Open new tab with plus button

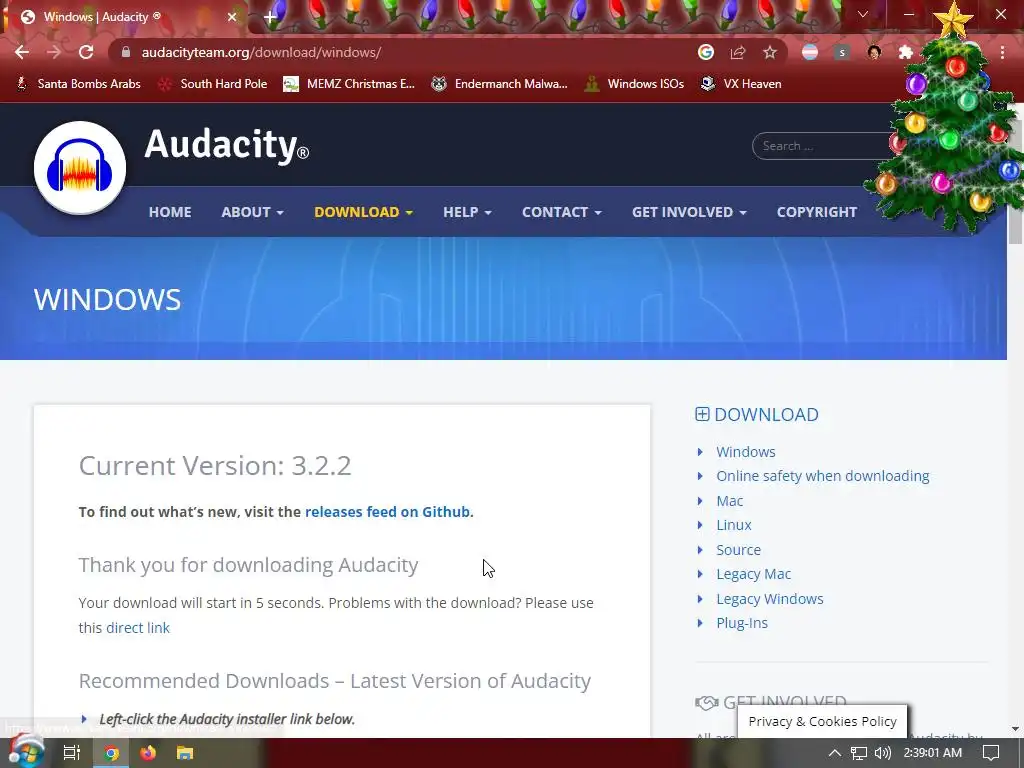point(270,17)
